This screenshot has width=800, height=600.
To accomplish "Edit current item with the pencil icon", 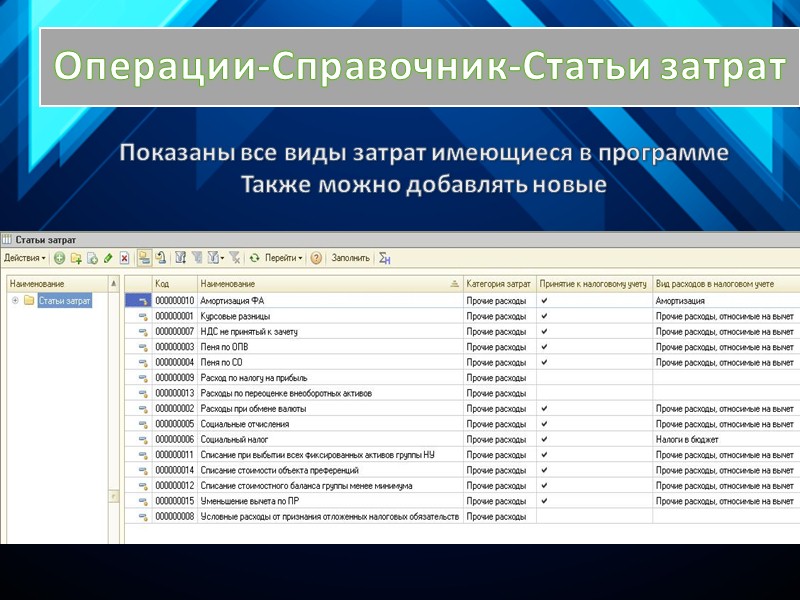I will [108, 259].
